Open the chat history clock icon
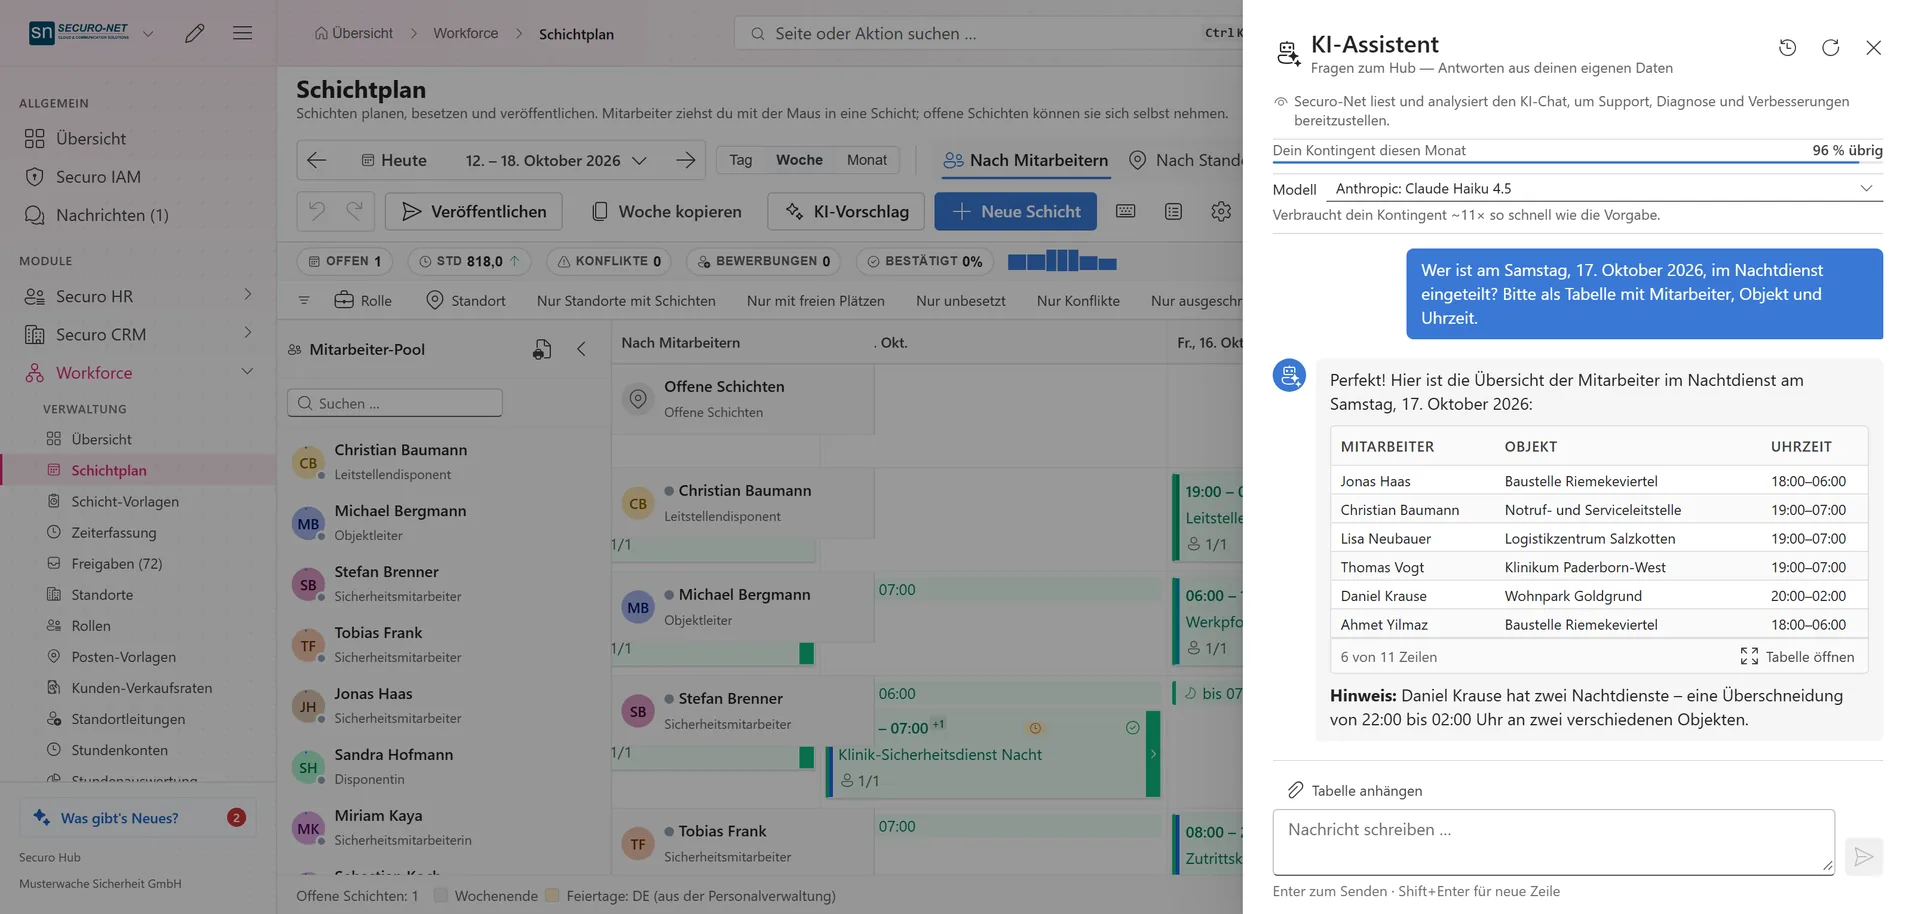This screenshot has height=914, width=1912. 1787,47
